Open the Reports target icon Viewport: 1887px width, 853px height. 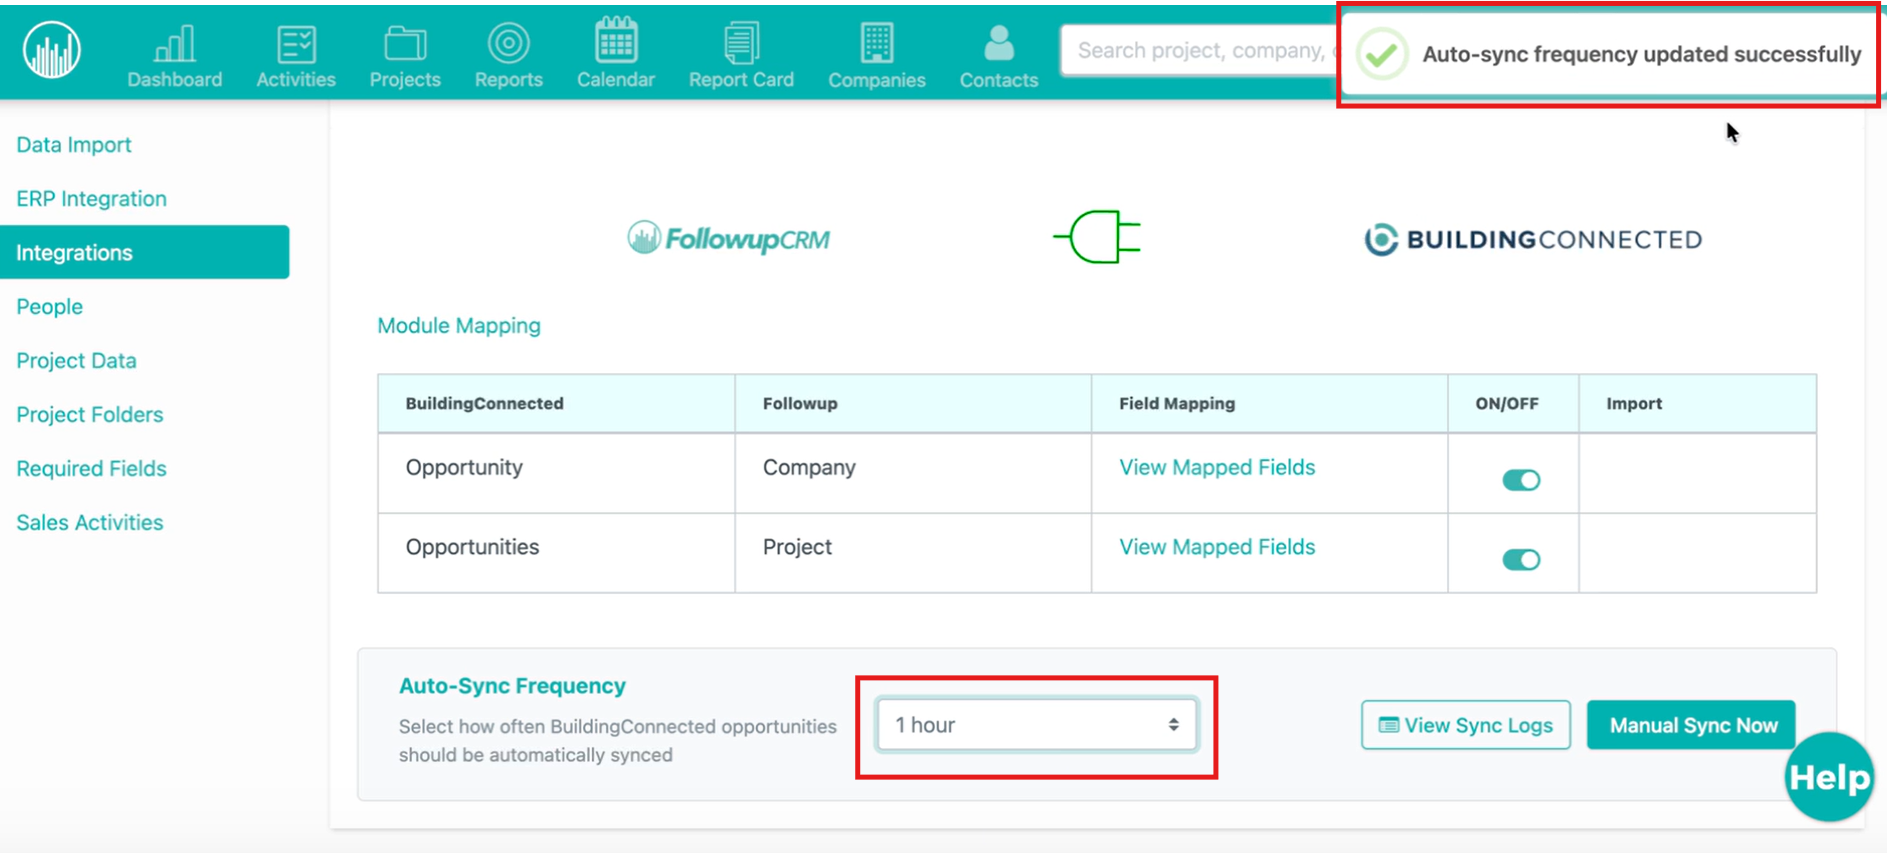coord(508,44)
